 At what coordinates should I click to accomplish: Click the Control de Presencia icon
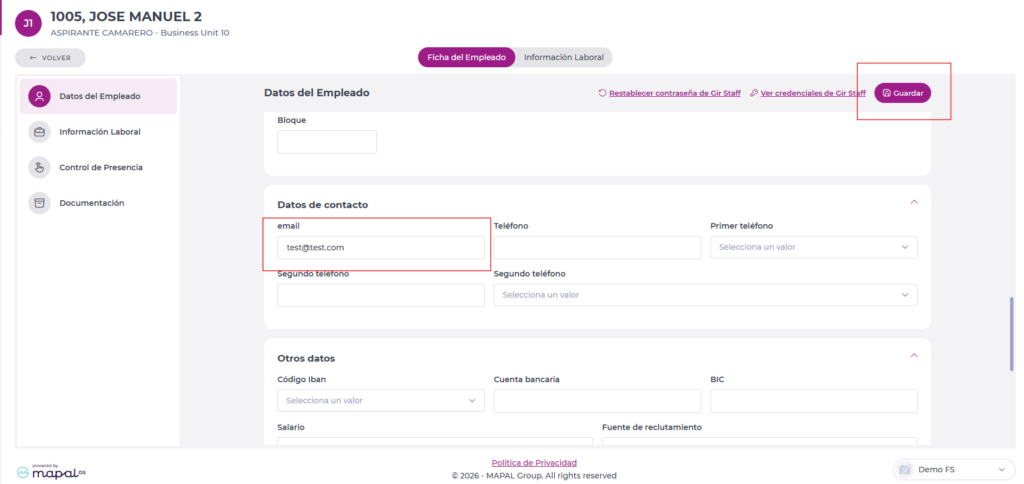point(40,167)
